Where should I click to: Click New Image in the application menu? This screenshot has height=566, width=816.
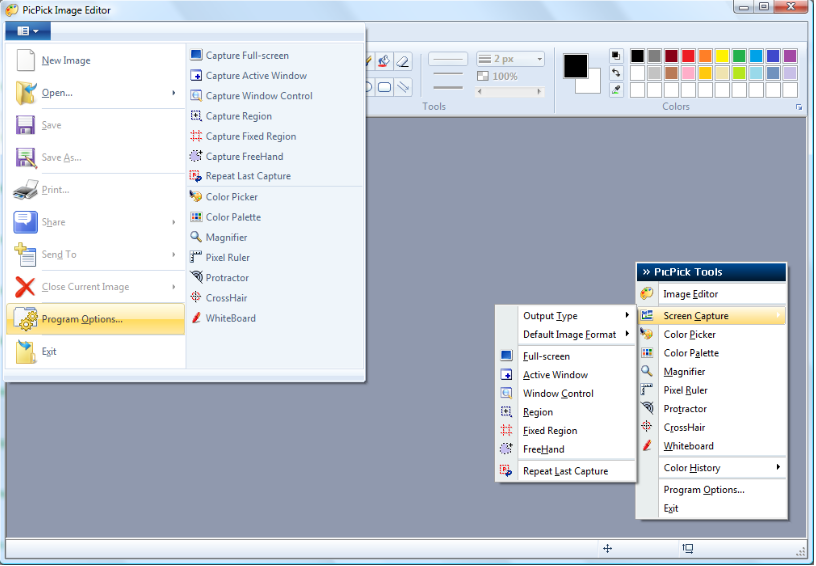point(66,61)
